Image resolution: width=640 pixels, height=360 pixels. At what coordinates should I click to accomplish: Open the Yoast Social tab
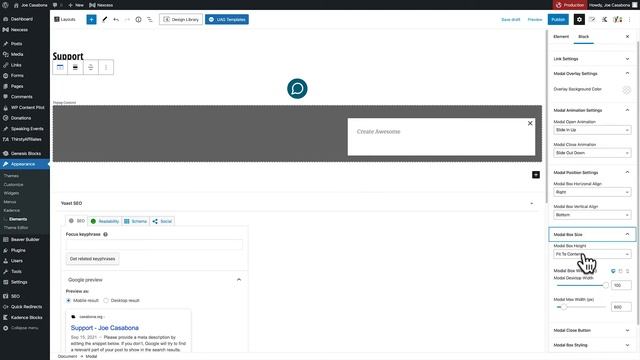point(162,221)
